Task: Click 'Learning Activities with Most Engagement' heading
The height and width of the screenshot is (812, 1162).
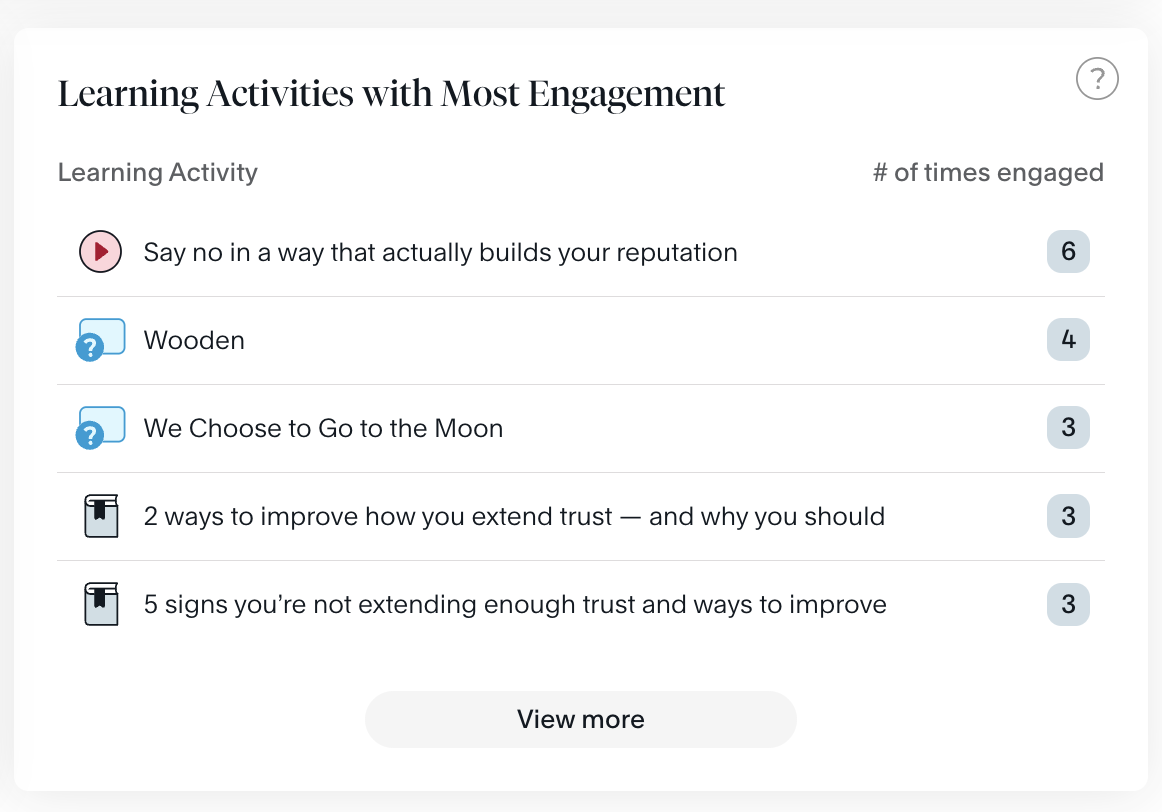Action: click(x=391, y=94)
